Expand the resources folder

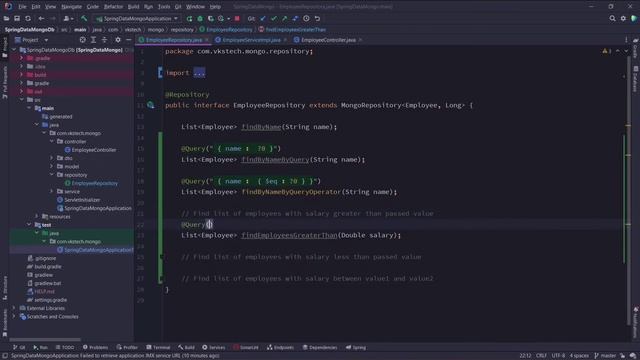coord(36,216)
